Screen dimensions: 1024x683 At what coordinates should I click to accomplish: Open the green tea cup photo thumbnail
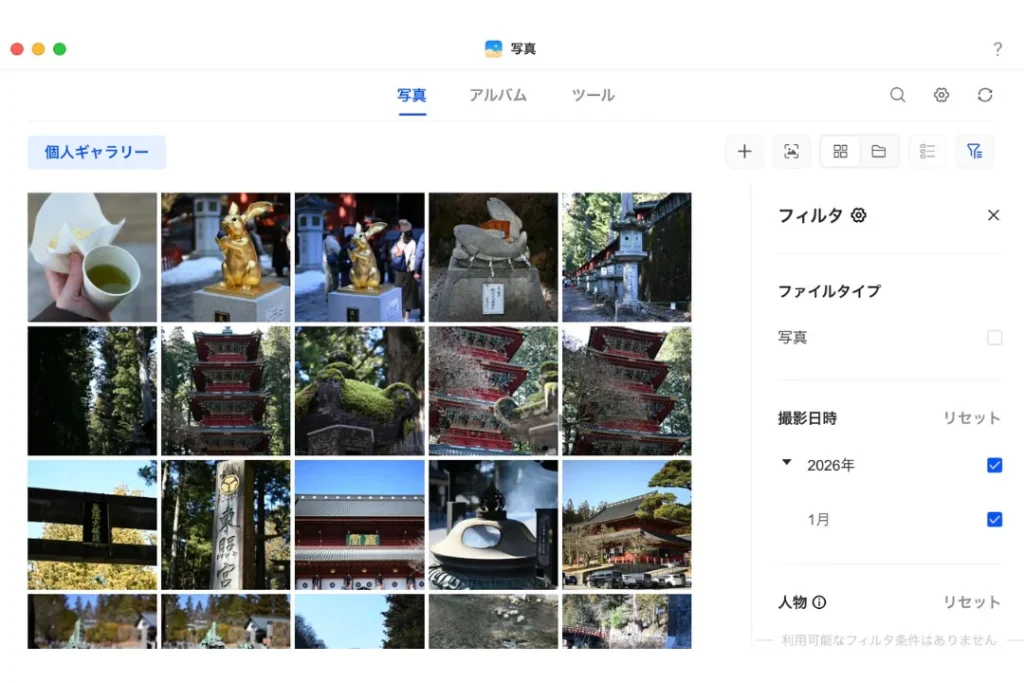[x=92, y=257]
